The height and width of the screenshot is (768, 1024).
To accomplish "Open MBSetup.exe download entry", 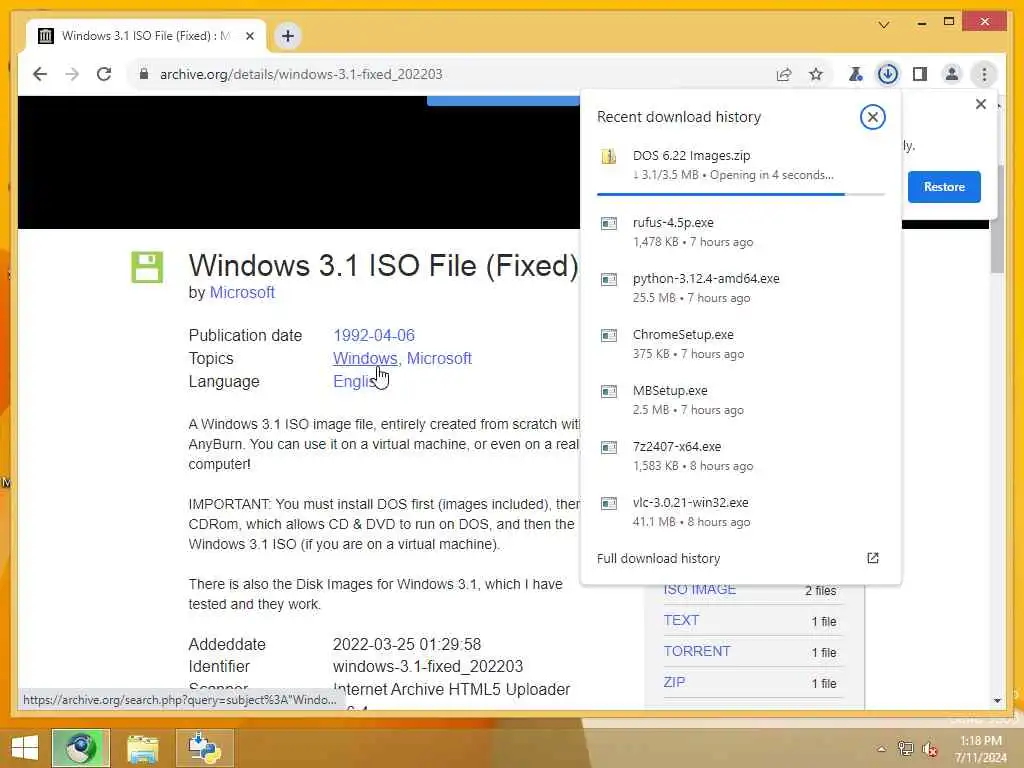I will point(740,400).
